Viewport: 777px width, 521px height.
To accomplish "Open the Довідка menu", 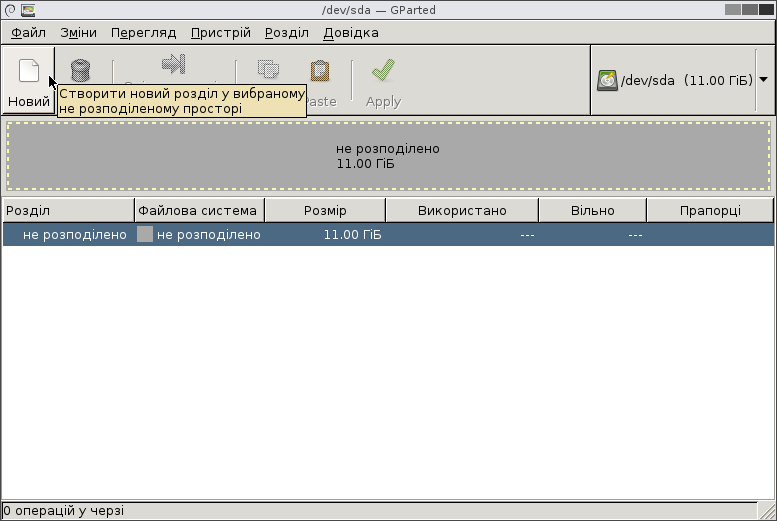I will click(x=350, y=32).
